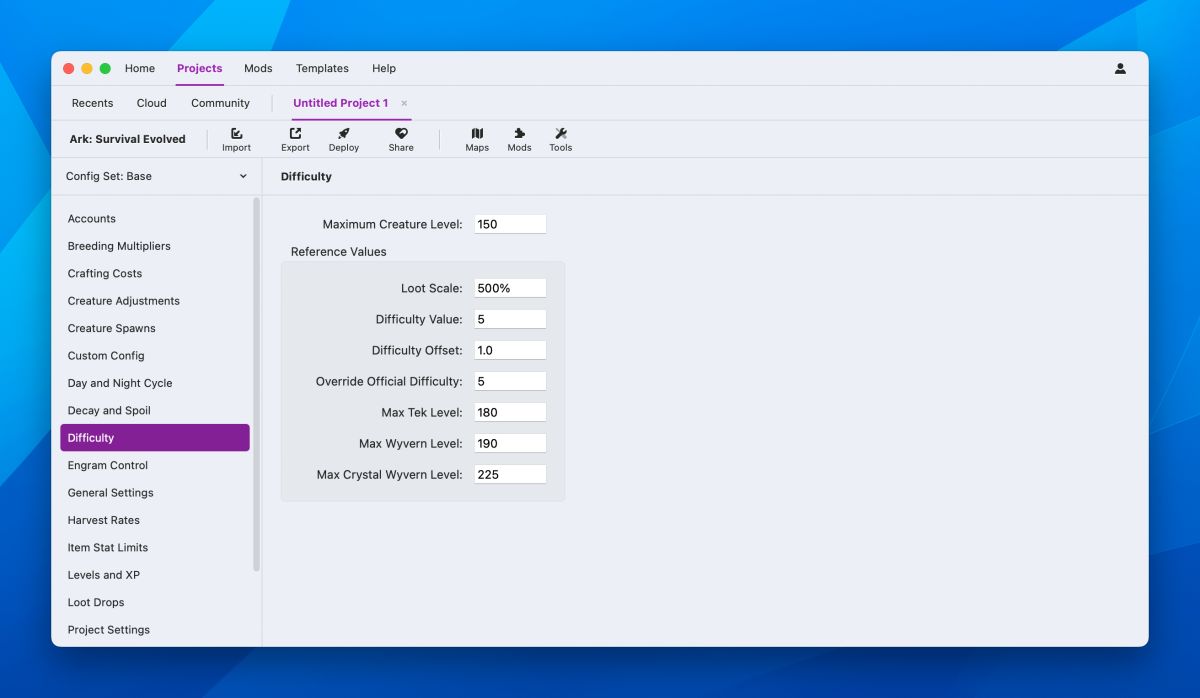This screenshot has height=698, width=1200.
Task: Switch to the Community tab
Action: pos(220,103)
